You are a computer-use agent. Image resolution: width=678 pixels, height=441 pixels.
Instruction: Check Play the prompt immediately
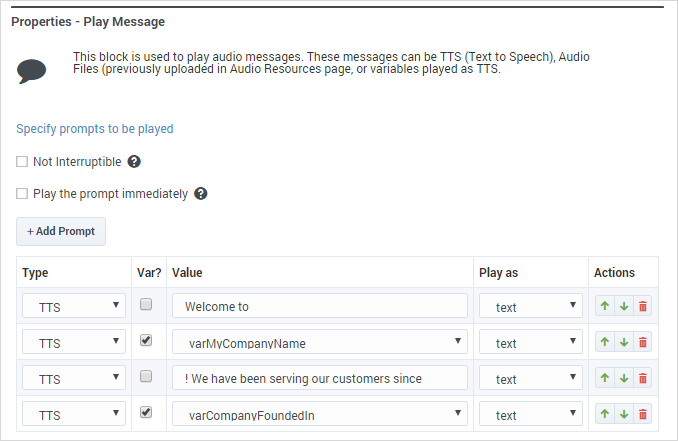tap(22, 193)
